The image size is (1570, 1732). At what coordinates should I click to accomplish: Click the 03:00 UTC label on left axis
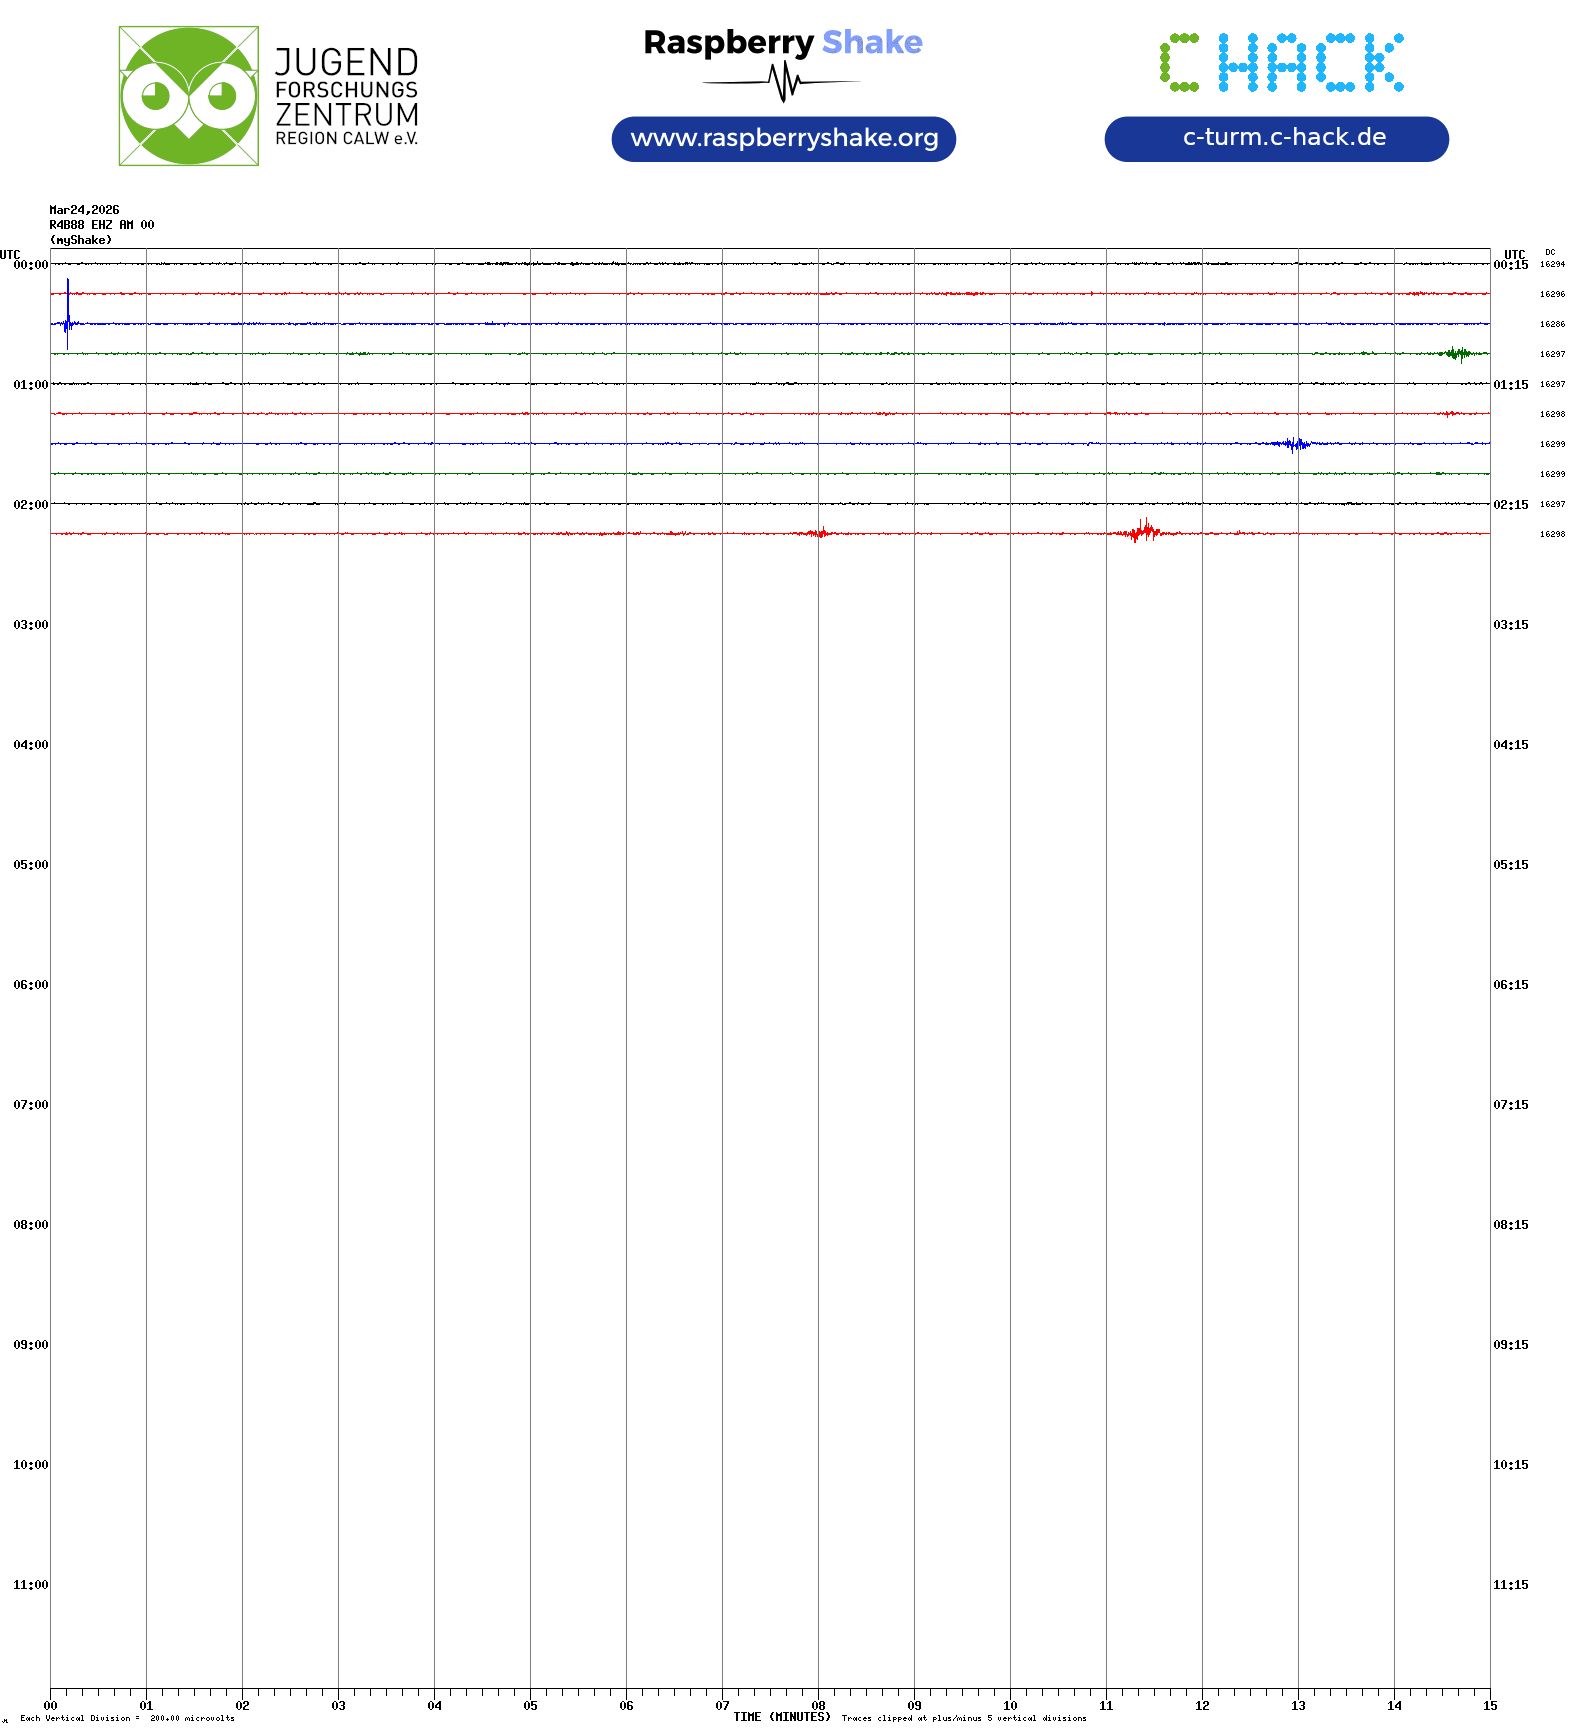[30, 625]
